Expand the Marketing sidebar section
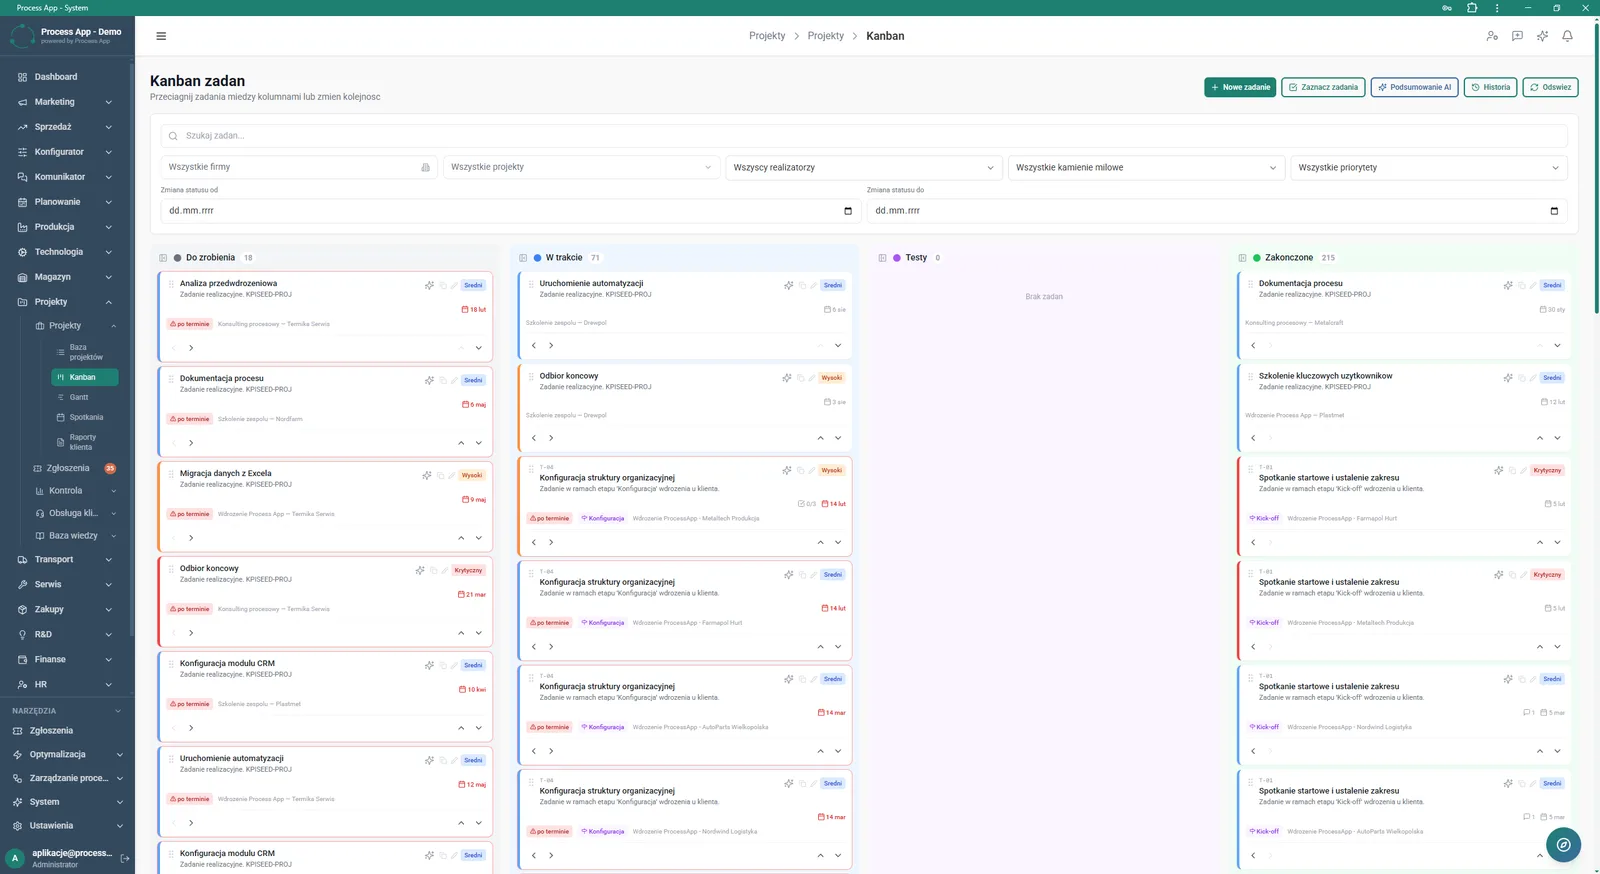1600x874 pixels. pyautogui.click(x=66, y=102)
